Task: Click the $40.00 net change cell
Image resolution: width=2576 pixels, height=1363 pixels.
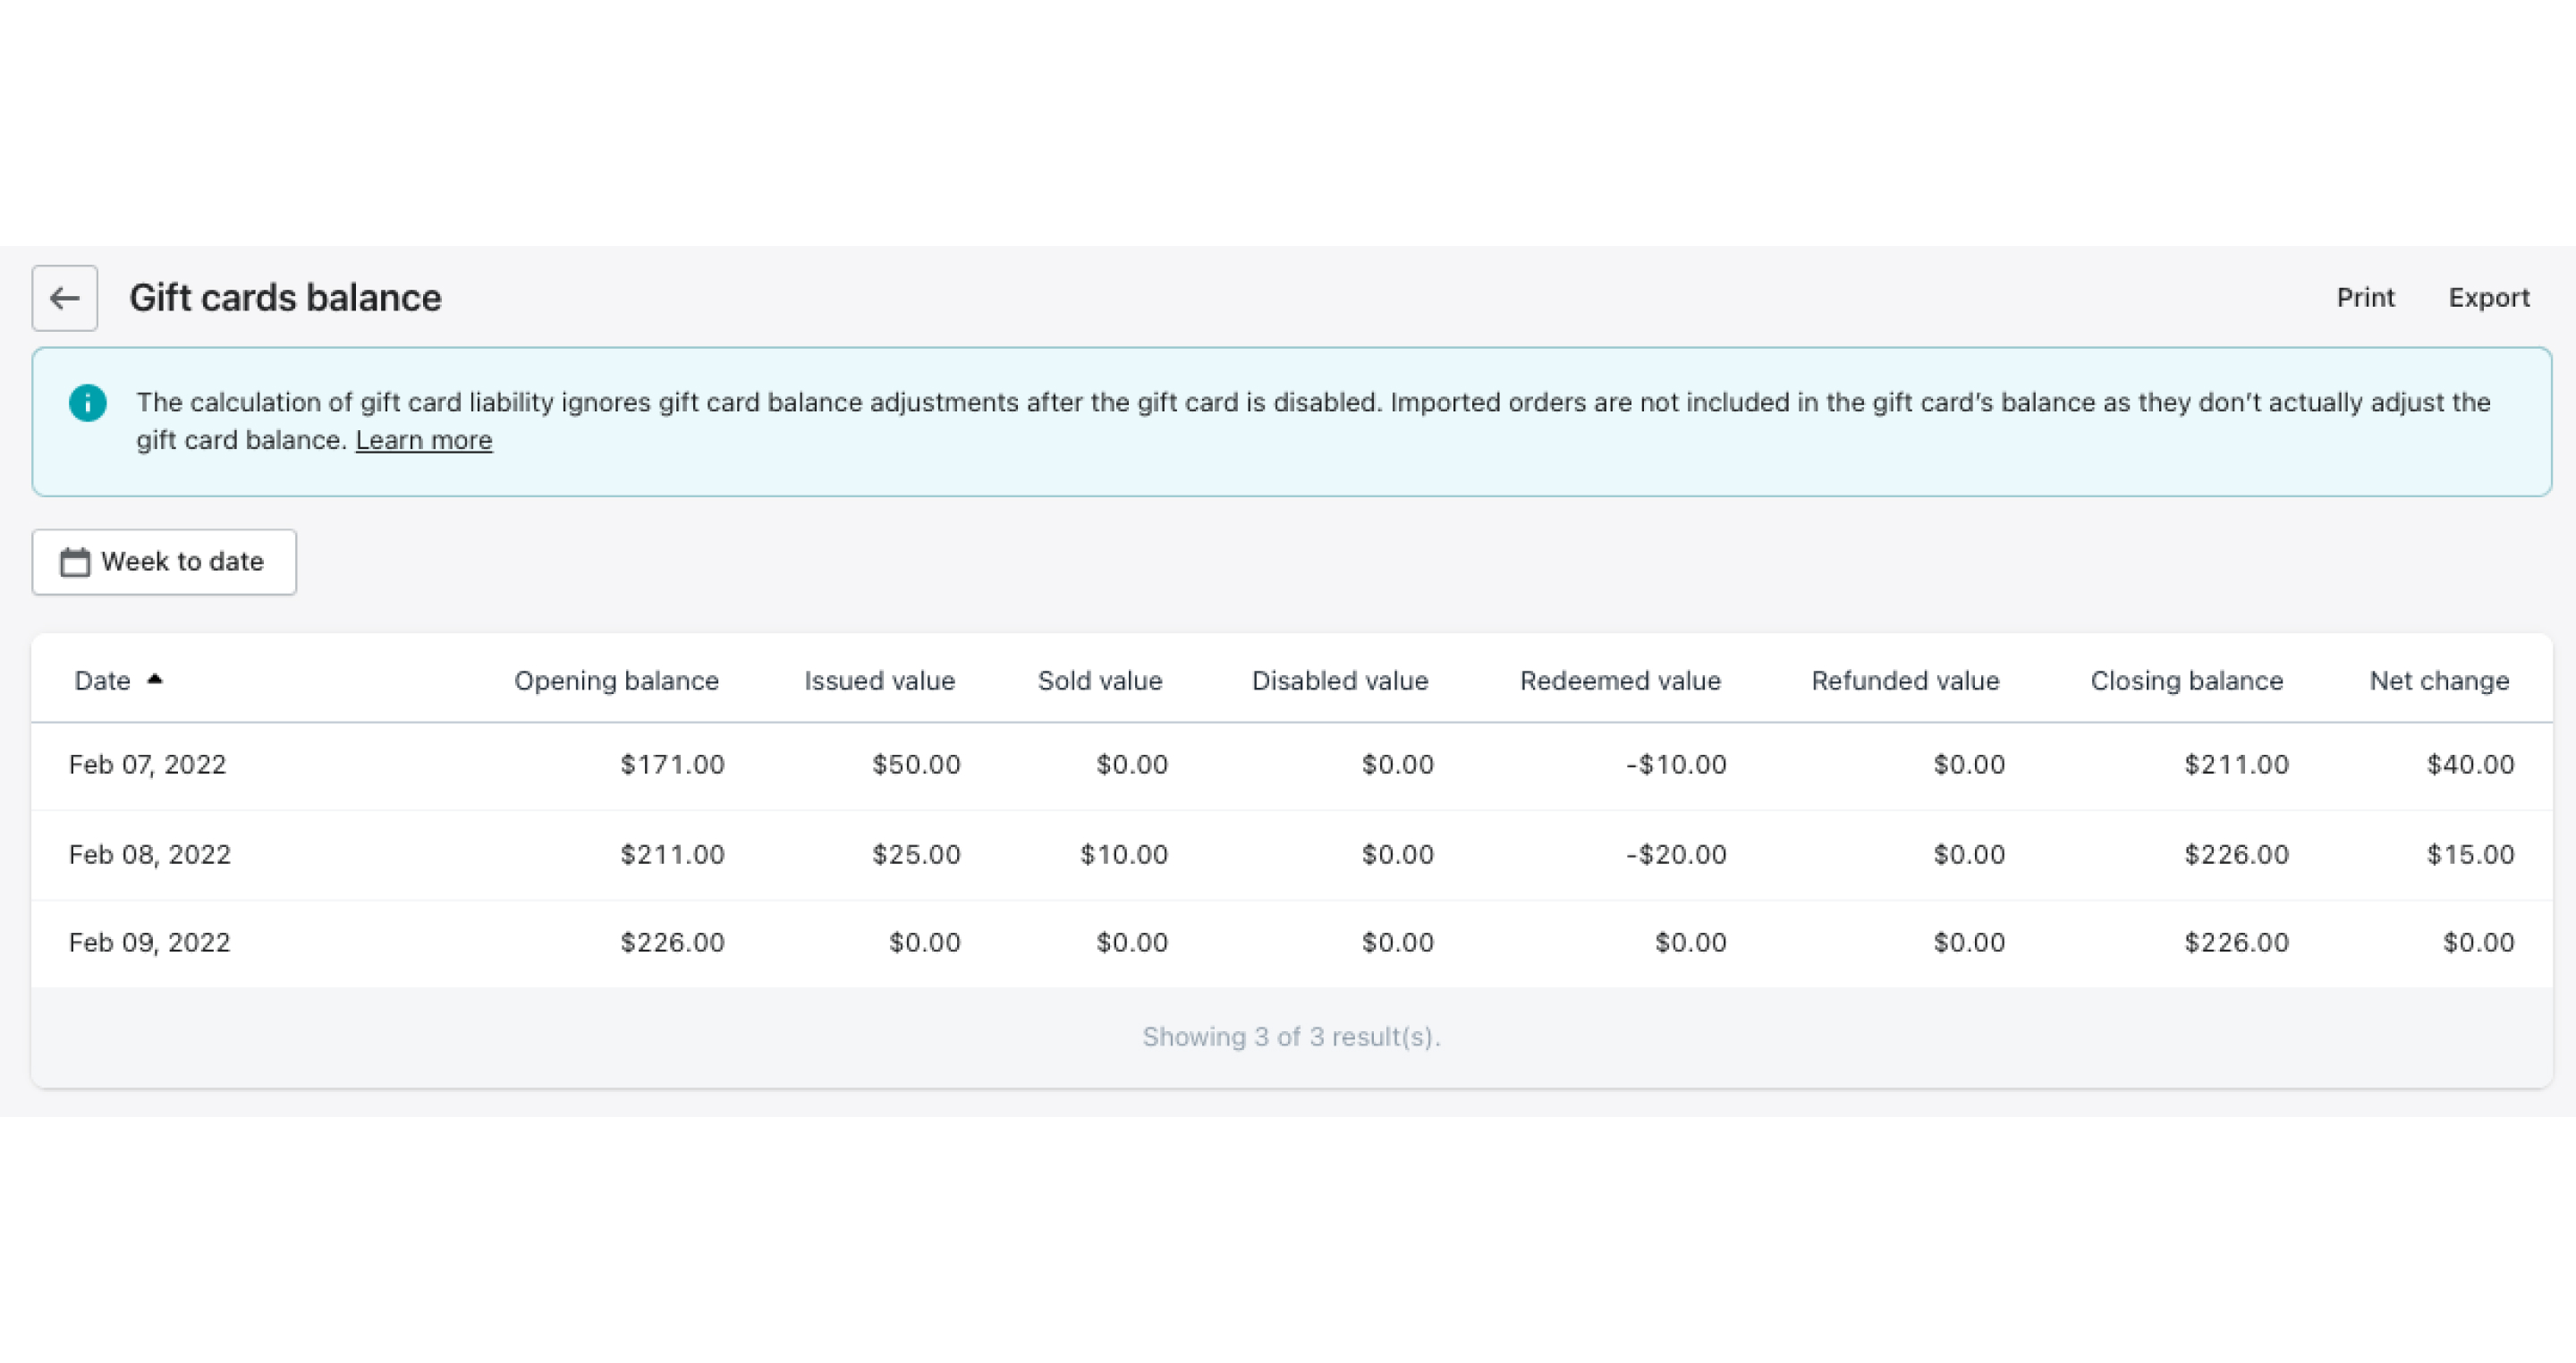Action: click(2471, 765)
